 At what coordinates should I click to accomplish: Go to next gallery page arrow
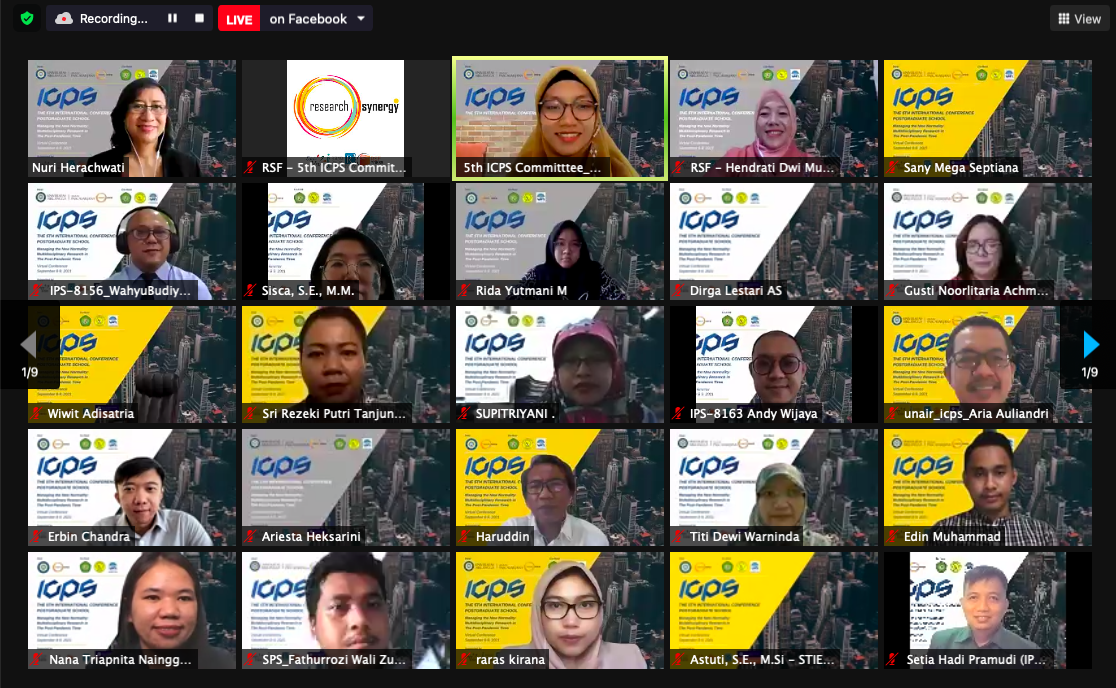pyautogui.click(x=1090, y=345)
